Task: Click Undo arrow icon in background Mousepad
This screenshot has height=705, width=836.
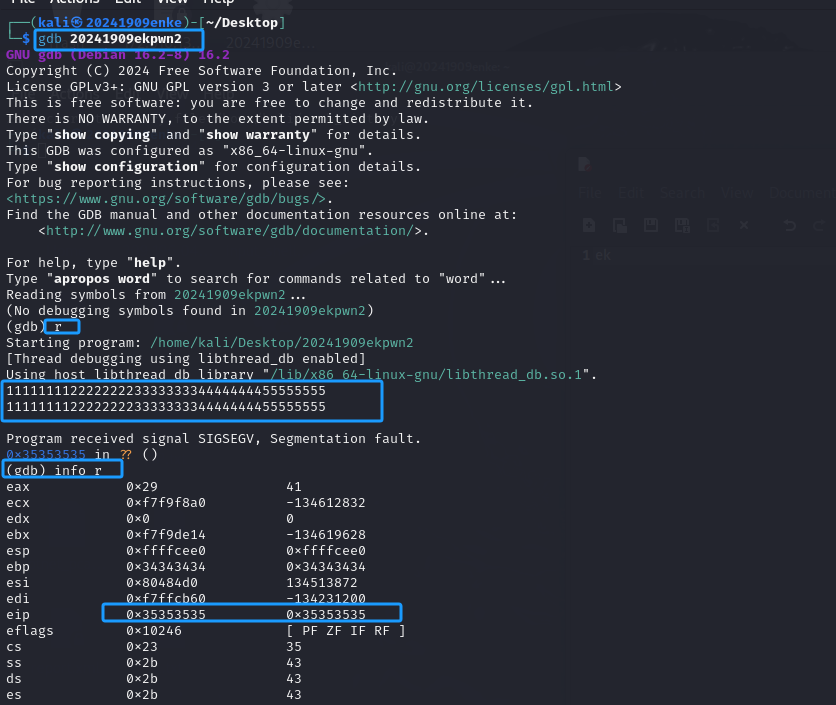Action: tap(790, 225)
